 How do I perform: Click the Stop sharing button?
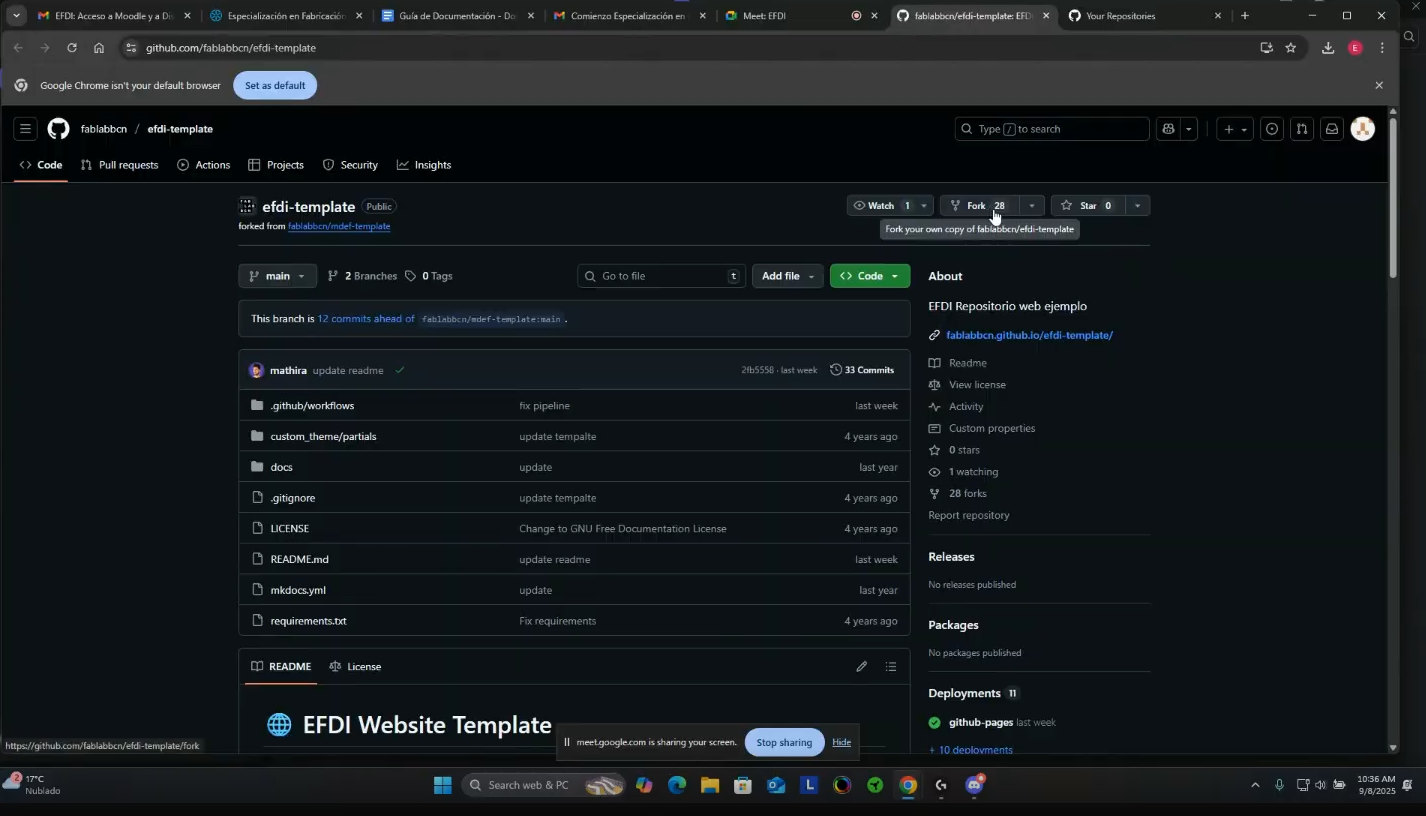784,742
